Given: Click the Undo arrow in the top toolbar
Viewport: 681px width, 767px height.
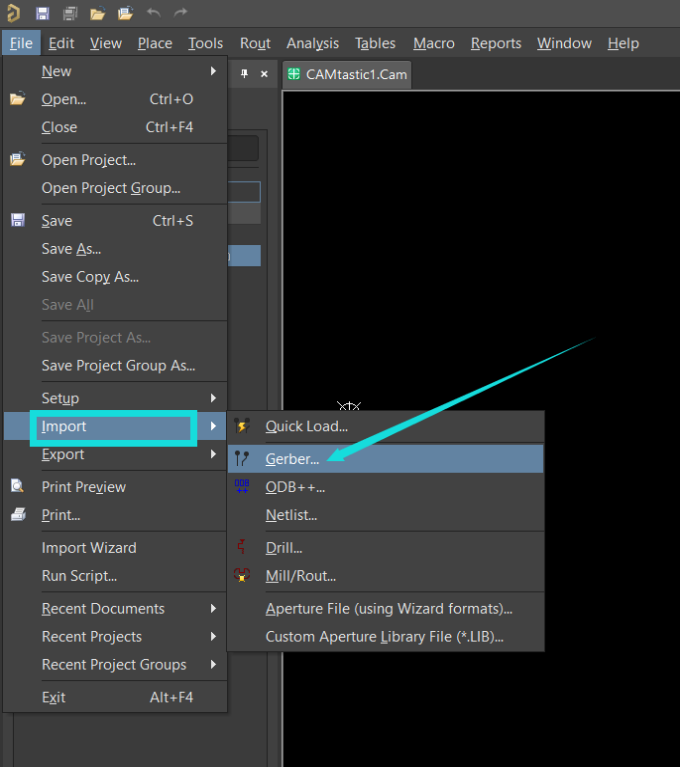Looking at the screenshot, I should (x=153, y=14).
